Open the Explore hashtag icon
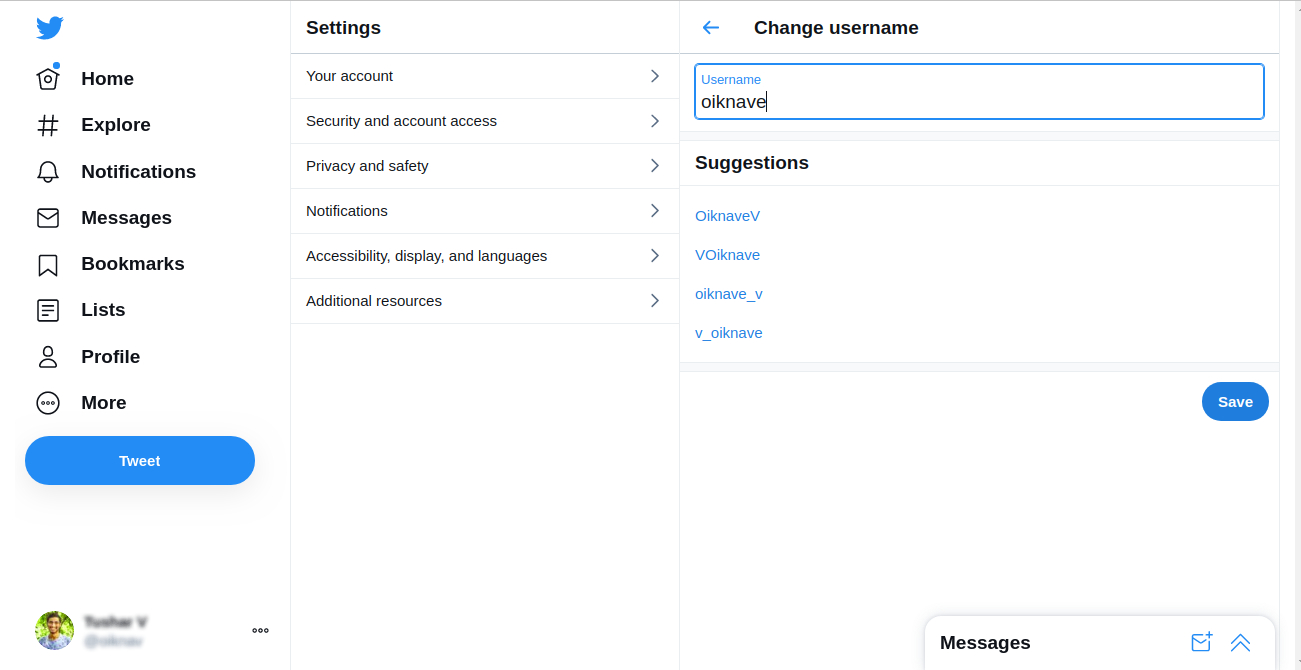This screenshot has width=1301, height=670. 48,124
